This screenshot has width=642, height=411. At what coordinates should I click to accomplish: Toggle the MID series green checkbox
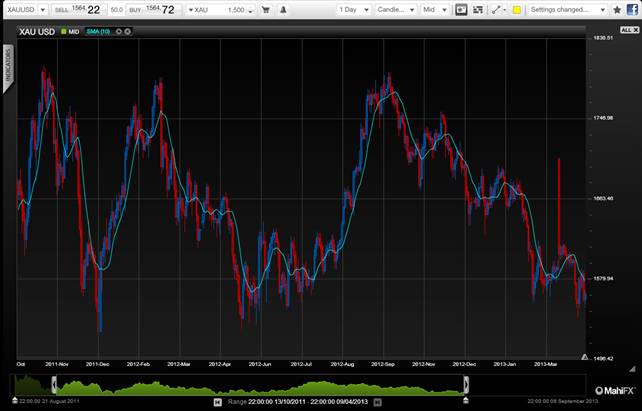point(65,31)
